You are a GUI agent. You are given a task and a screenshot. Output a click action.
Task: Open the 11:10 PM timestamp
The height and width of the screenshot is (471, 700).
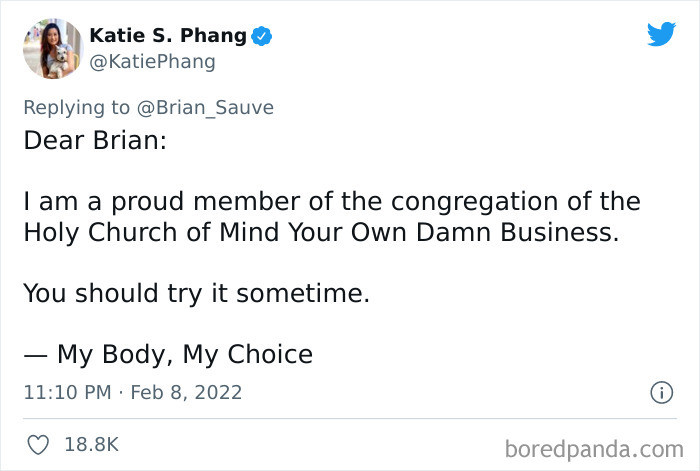66,393
